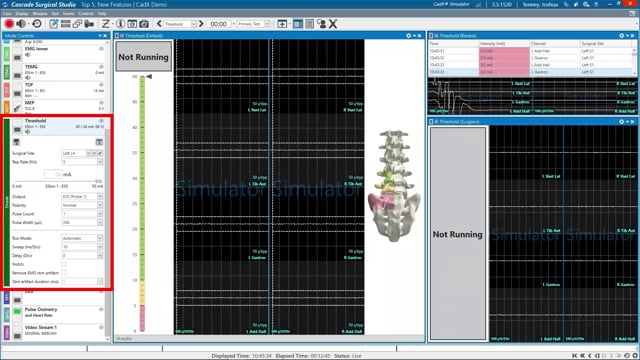
Task: Click the search users icon in title bar
Action: pos(586,4)
